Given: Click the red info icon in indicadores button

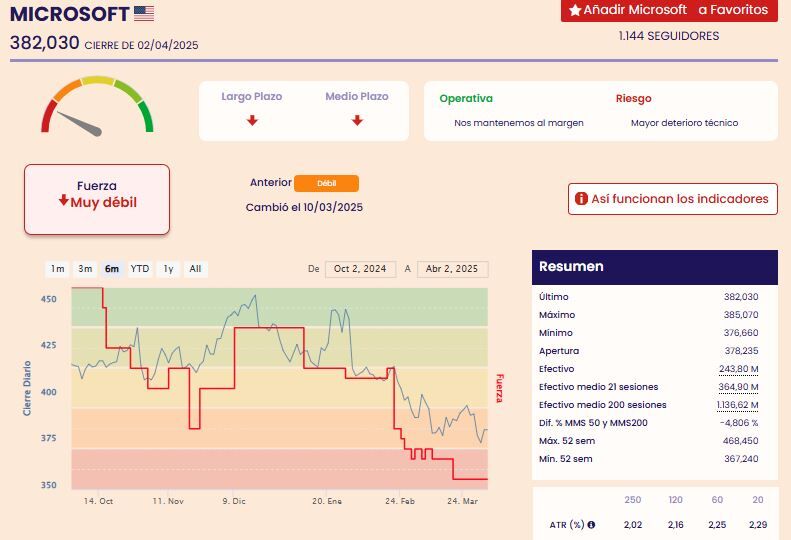Looking at the screenshot, I should [581, 198].
